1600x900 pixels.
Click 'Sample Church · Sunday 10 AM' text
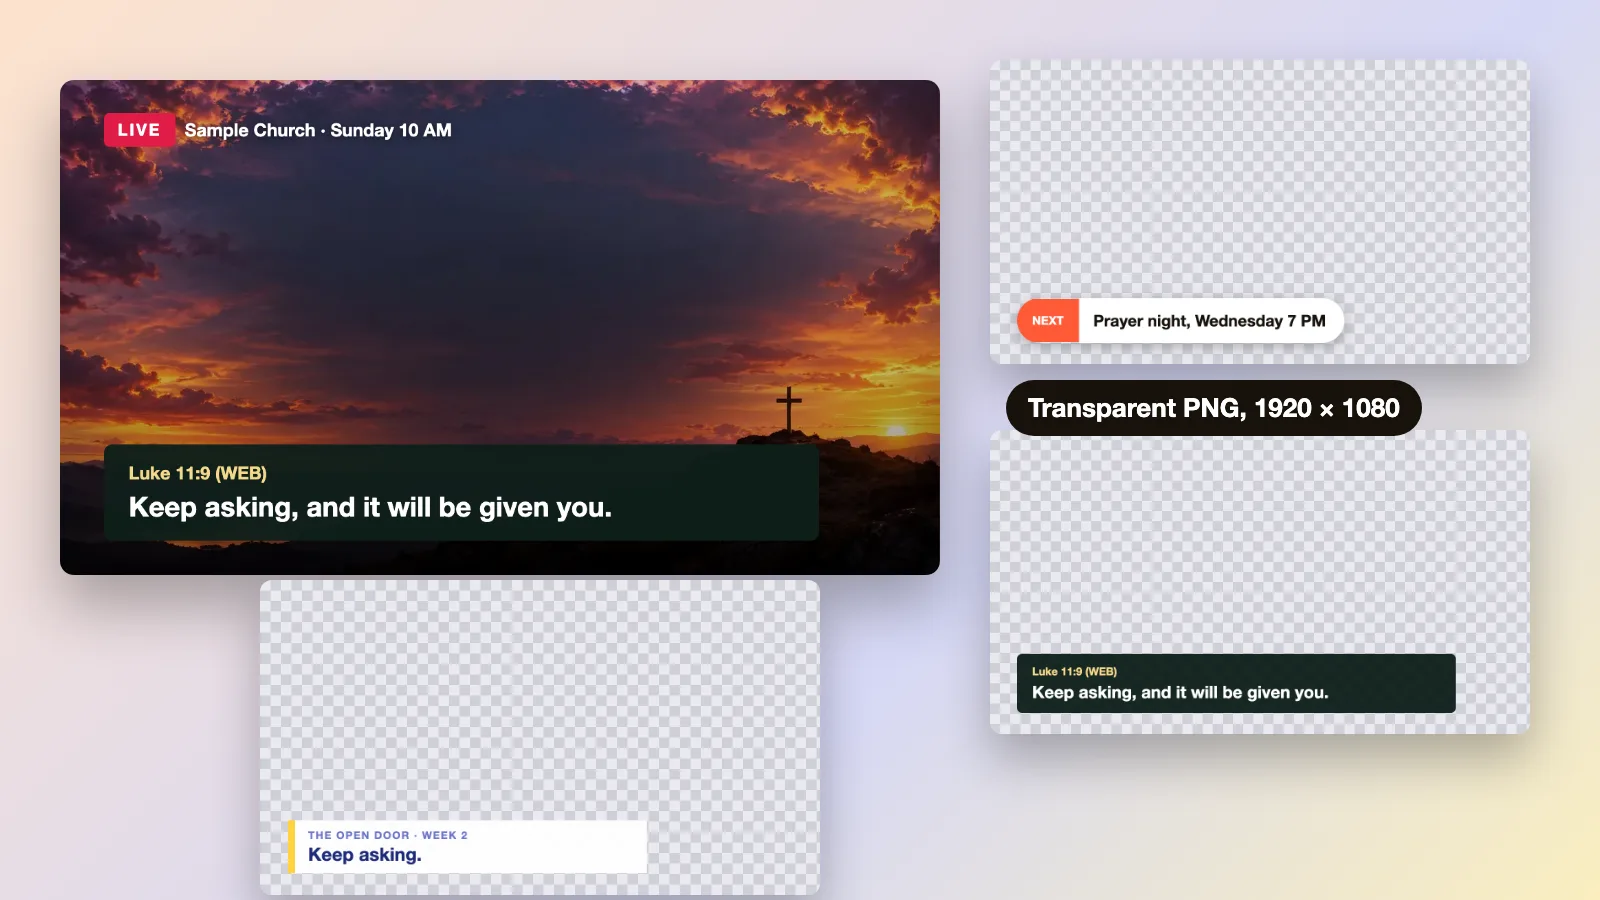(318, 130)
